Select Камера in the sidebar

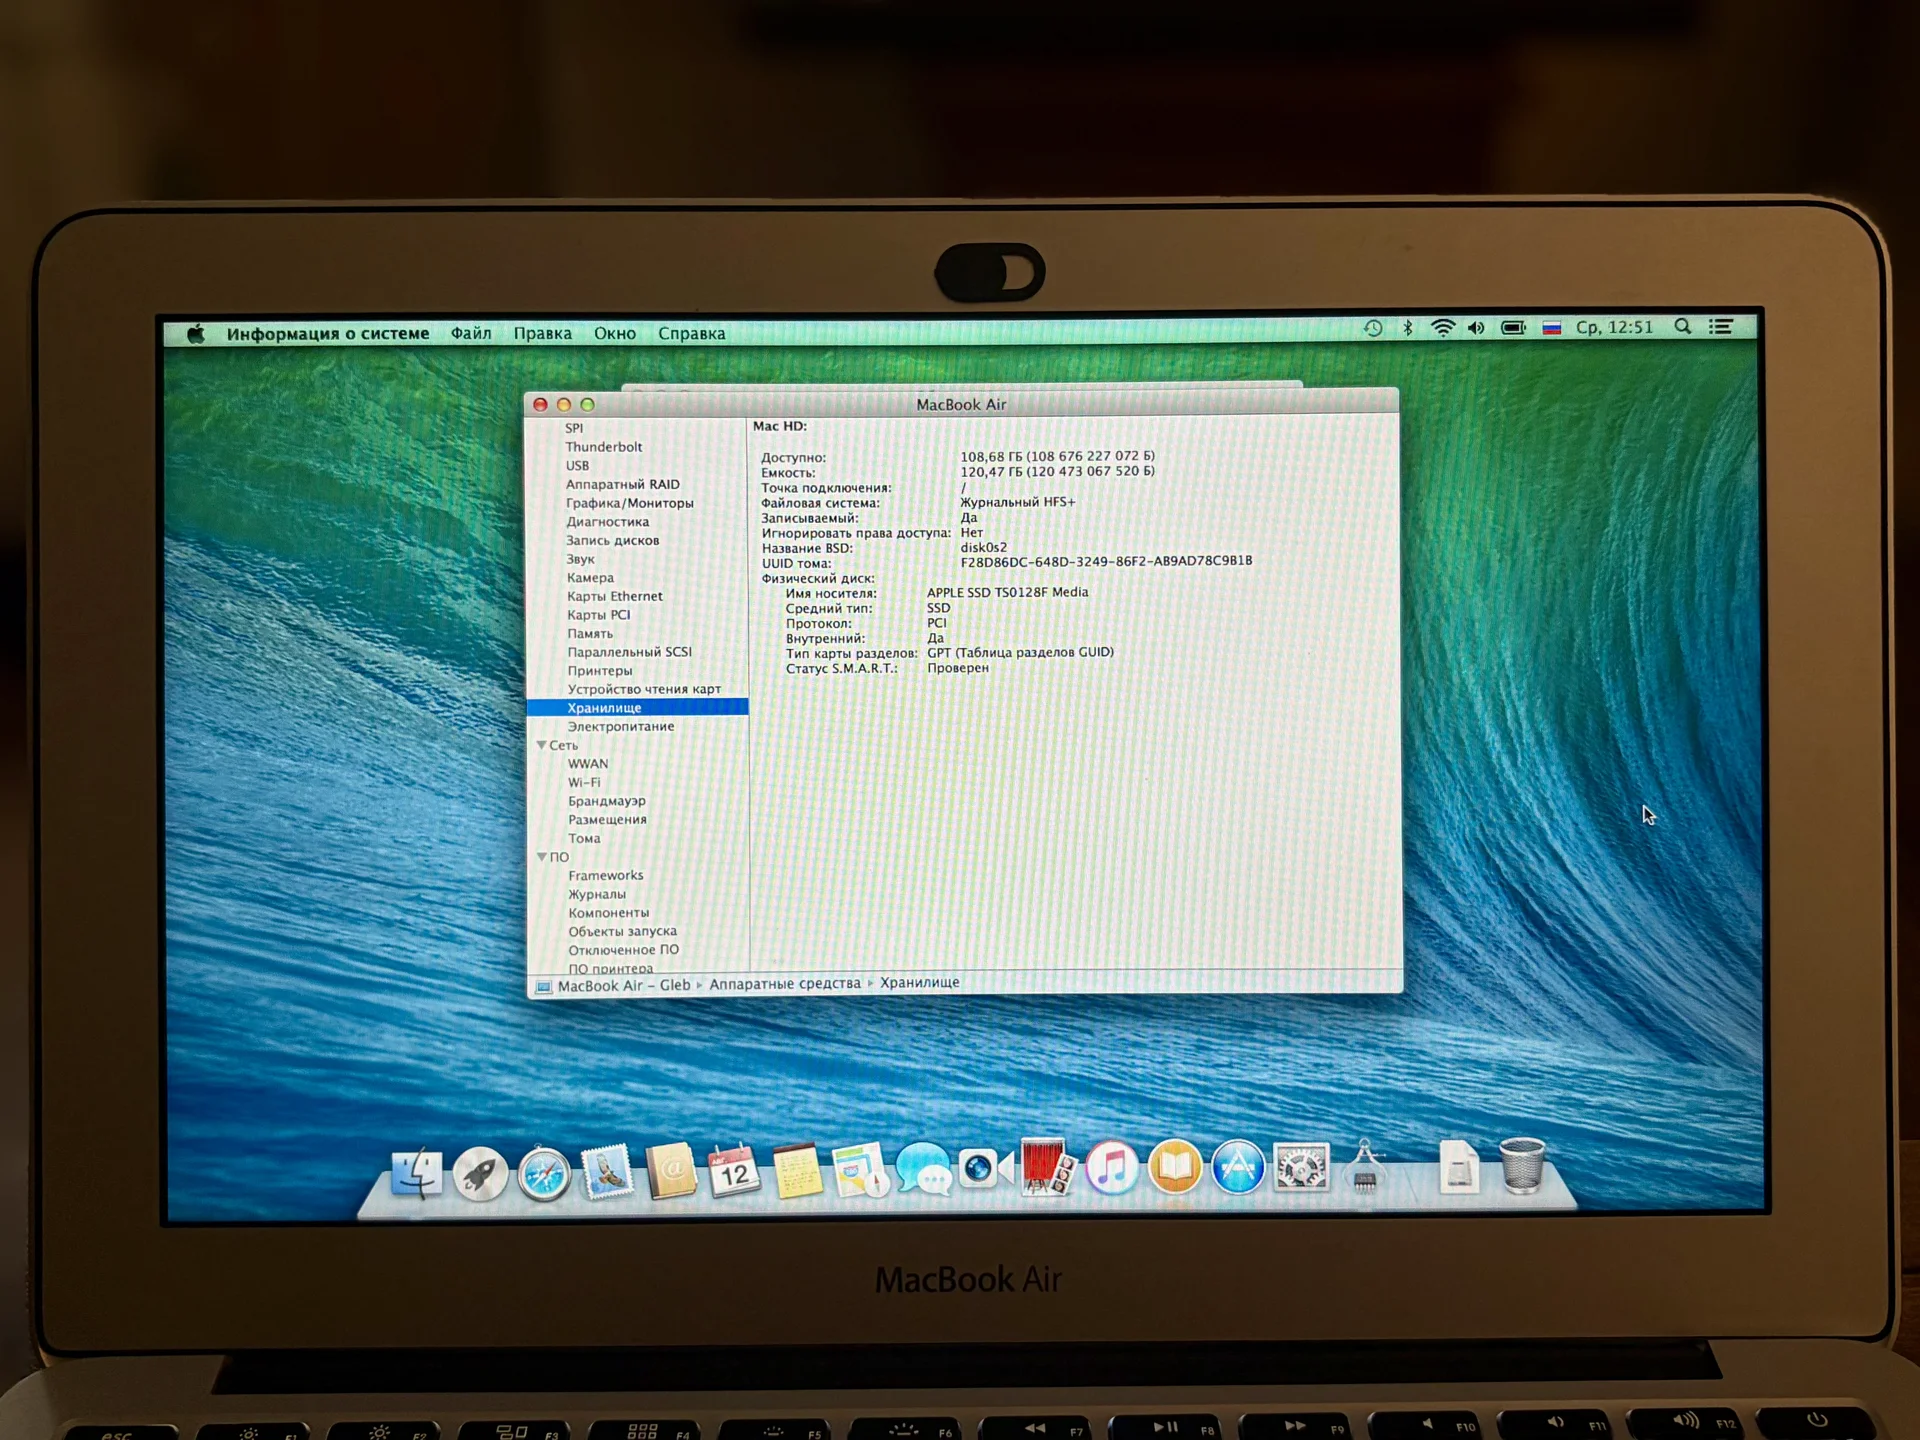pyautogui.click(x=590, y=577)
